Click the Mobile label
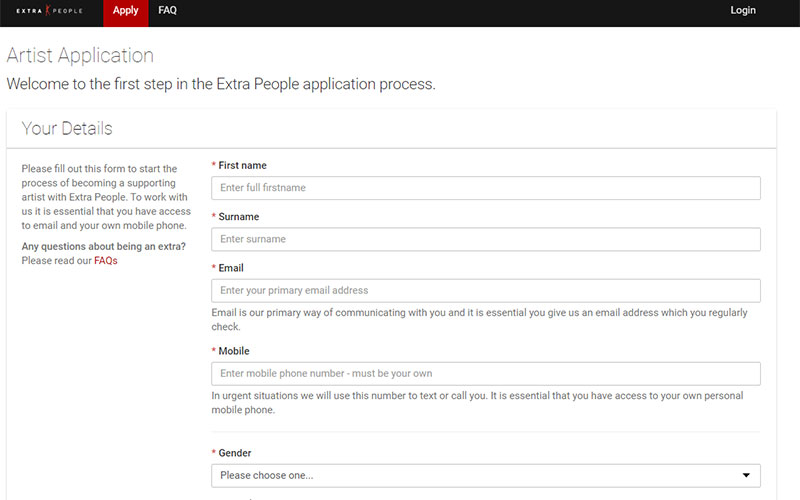The image size is (800, 500). [x=234, y=351]
